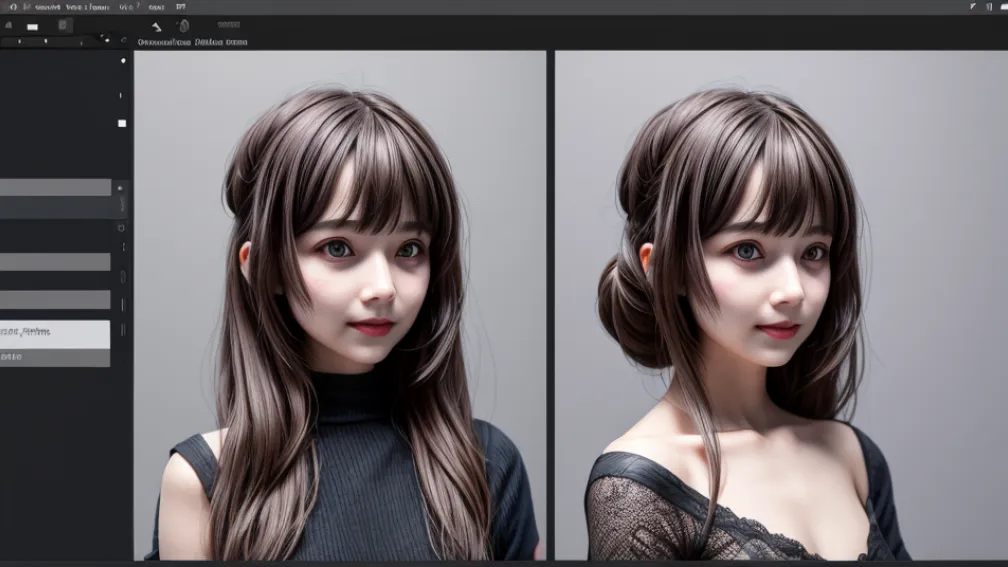1008x567 pixels.
Task: Click the diagonal arrow icon at the top right
Action: pyautogui.click(x=973, y=6)
